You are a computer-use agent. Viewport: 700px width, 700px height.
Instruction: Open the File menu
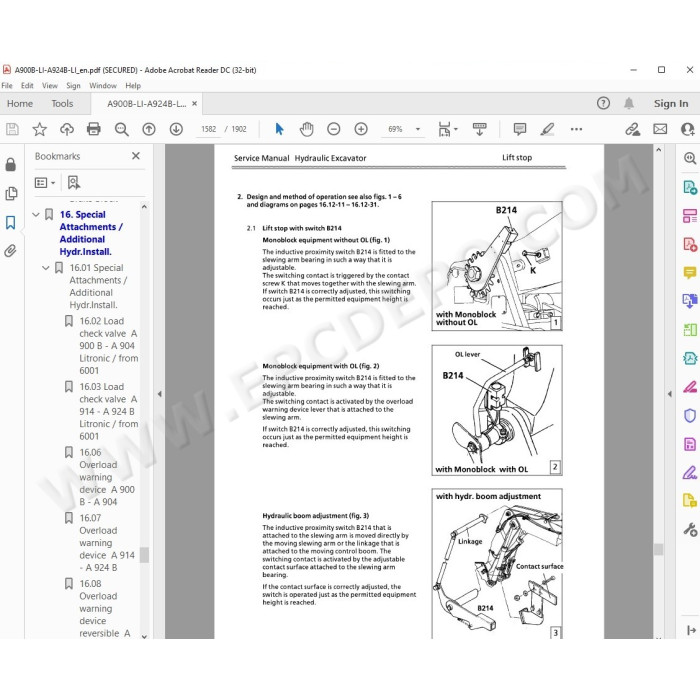pos(7,86)
